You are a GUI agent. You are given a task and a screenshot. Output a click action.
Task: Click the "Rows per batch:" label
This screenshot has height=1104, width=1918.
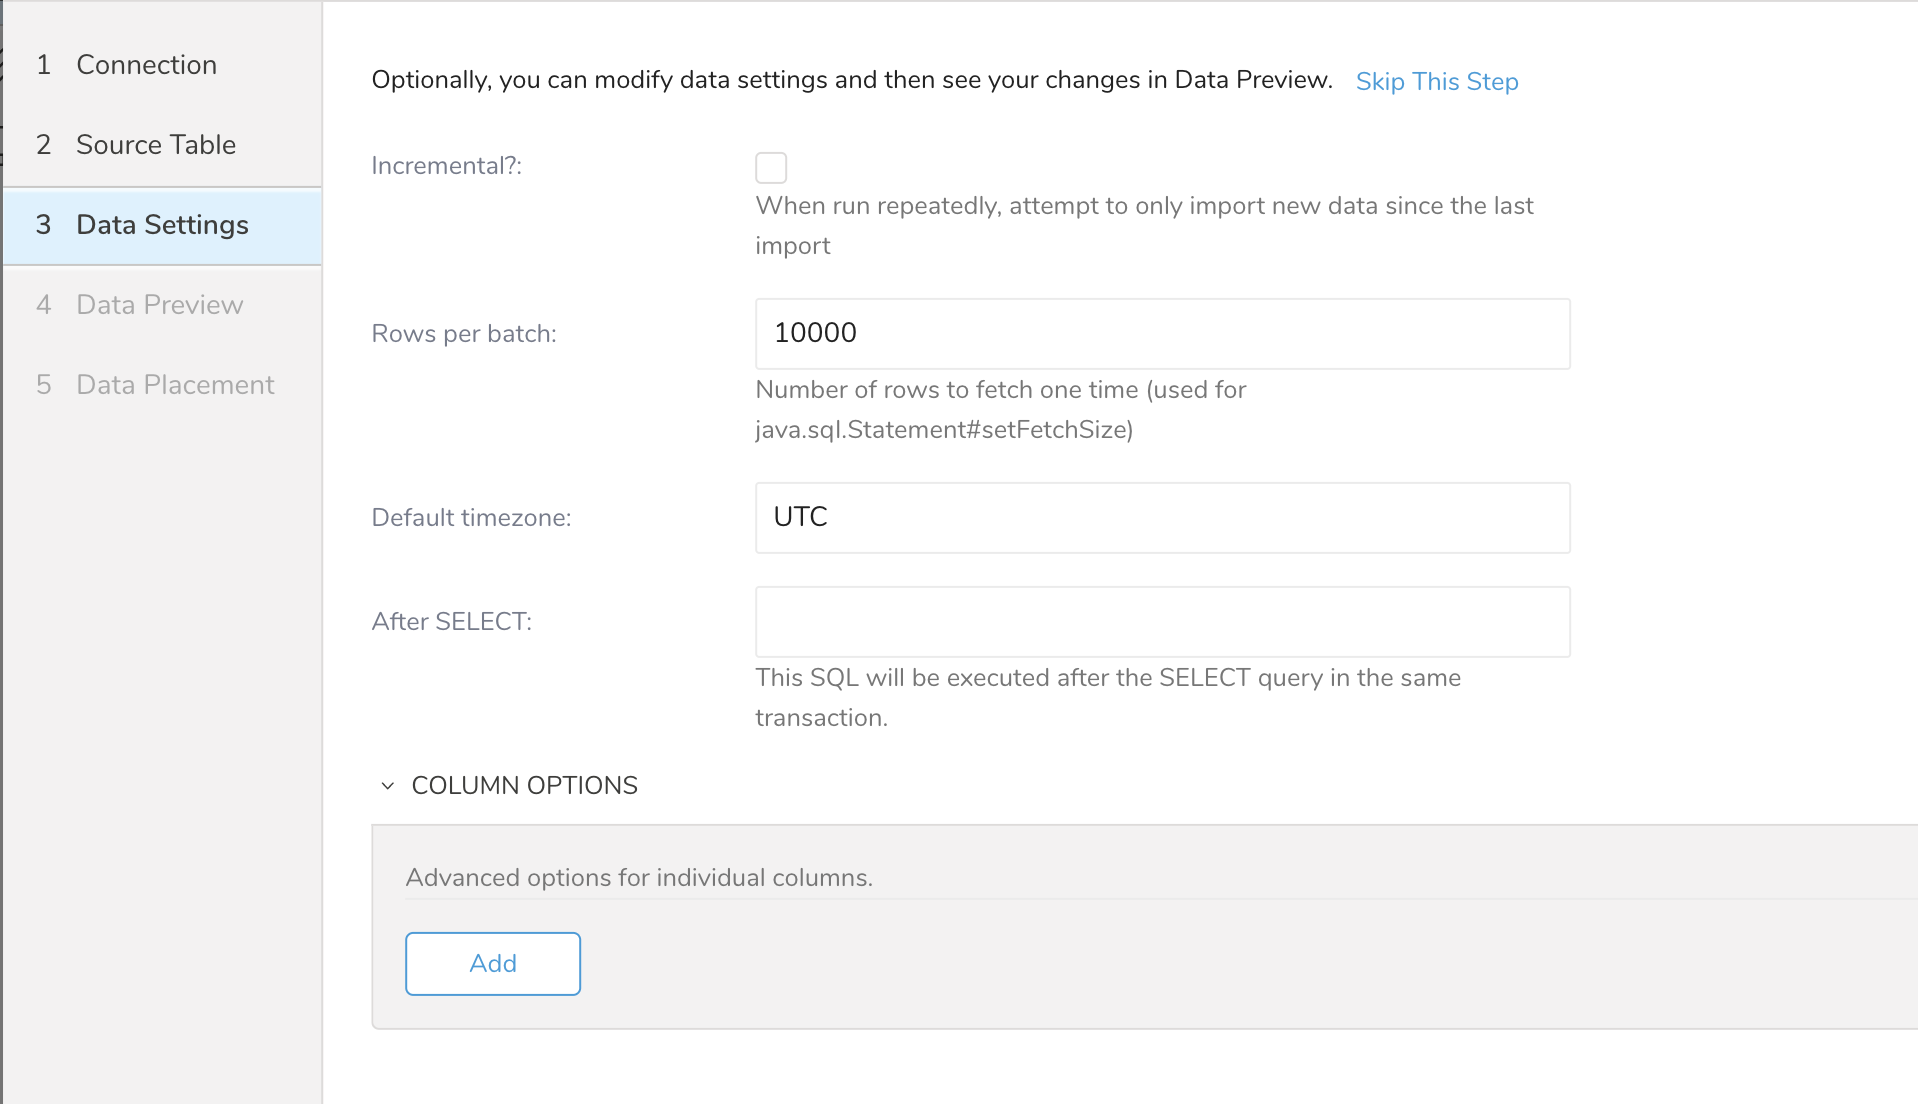tap(463, 334)
